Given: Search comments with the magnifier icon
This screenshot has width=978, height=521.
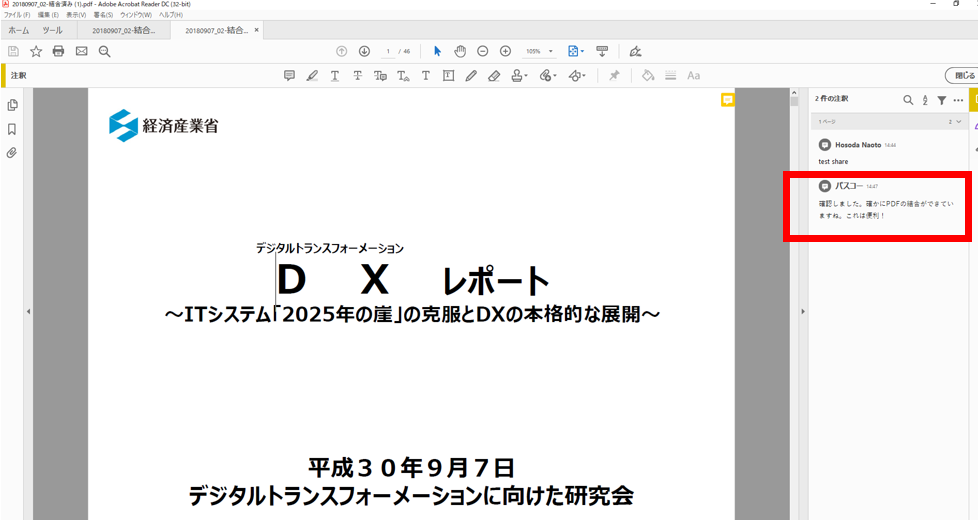Looking at the screenshot, I should point(908,100).
